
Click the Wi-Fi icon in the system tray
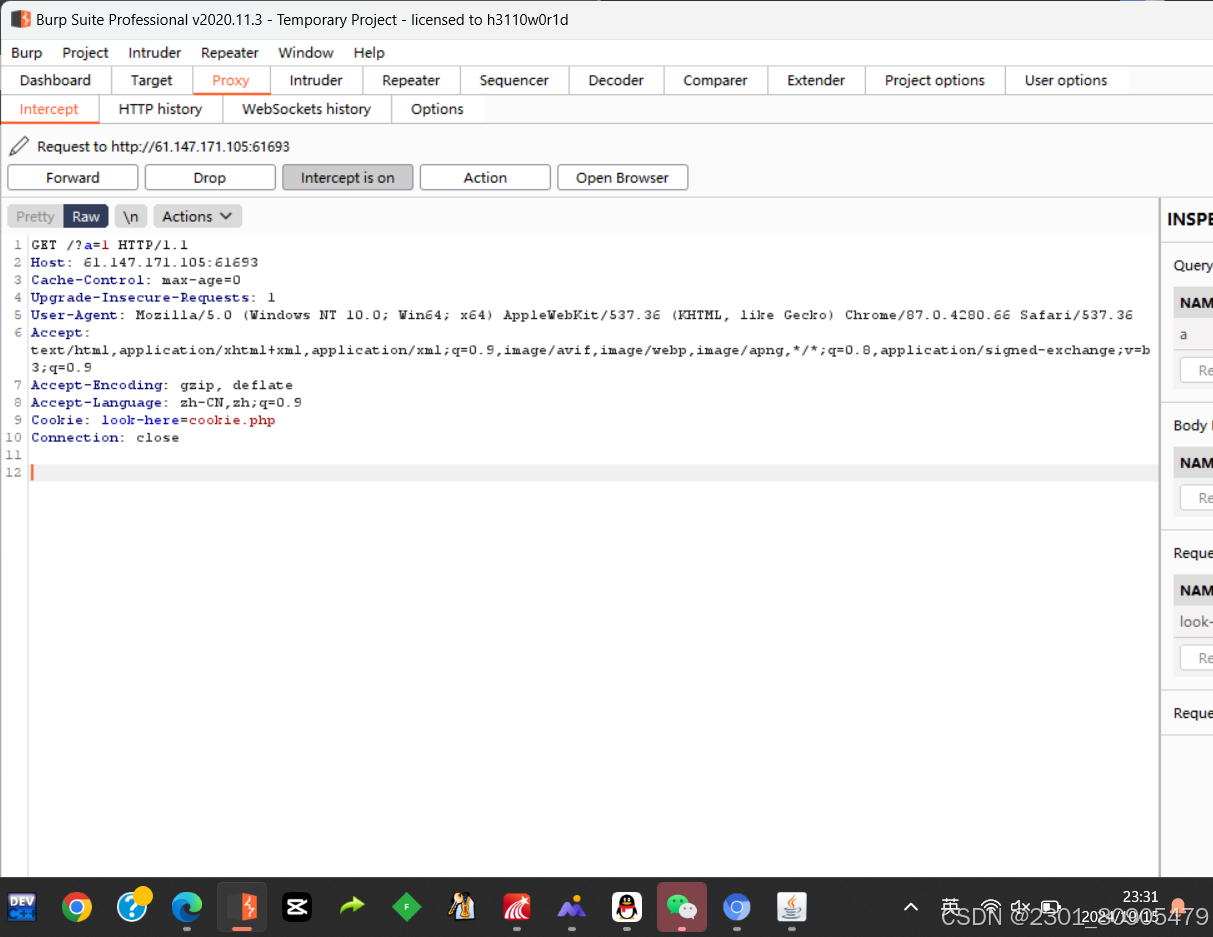989,907
